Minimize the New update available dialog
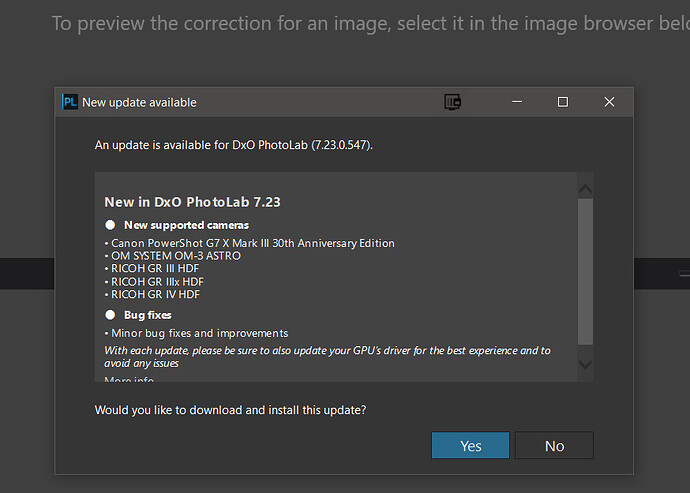 click(x=517, y=102)
